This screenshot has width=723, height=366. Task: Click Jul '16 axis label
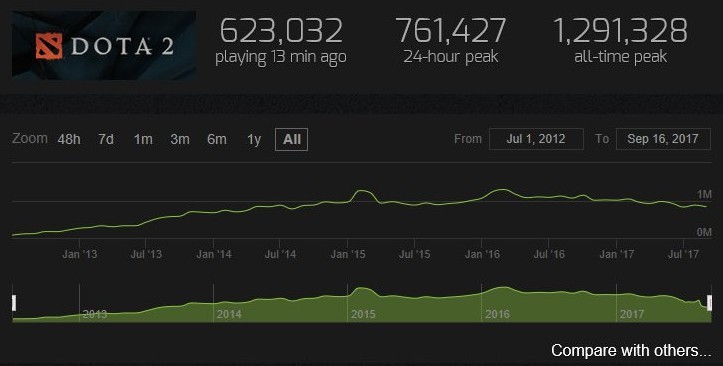(549, 254)
